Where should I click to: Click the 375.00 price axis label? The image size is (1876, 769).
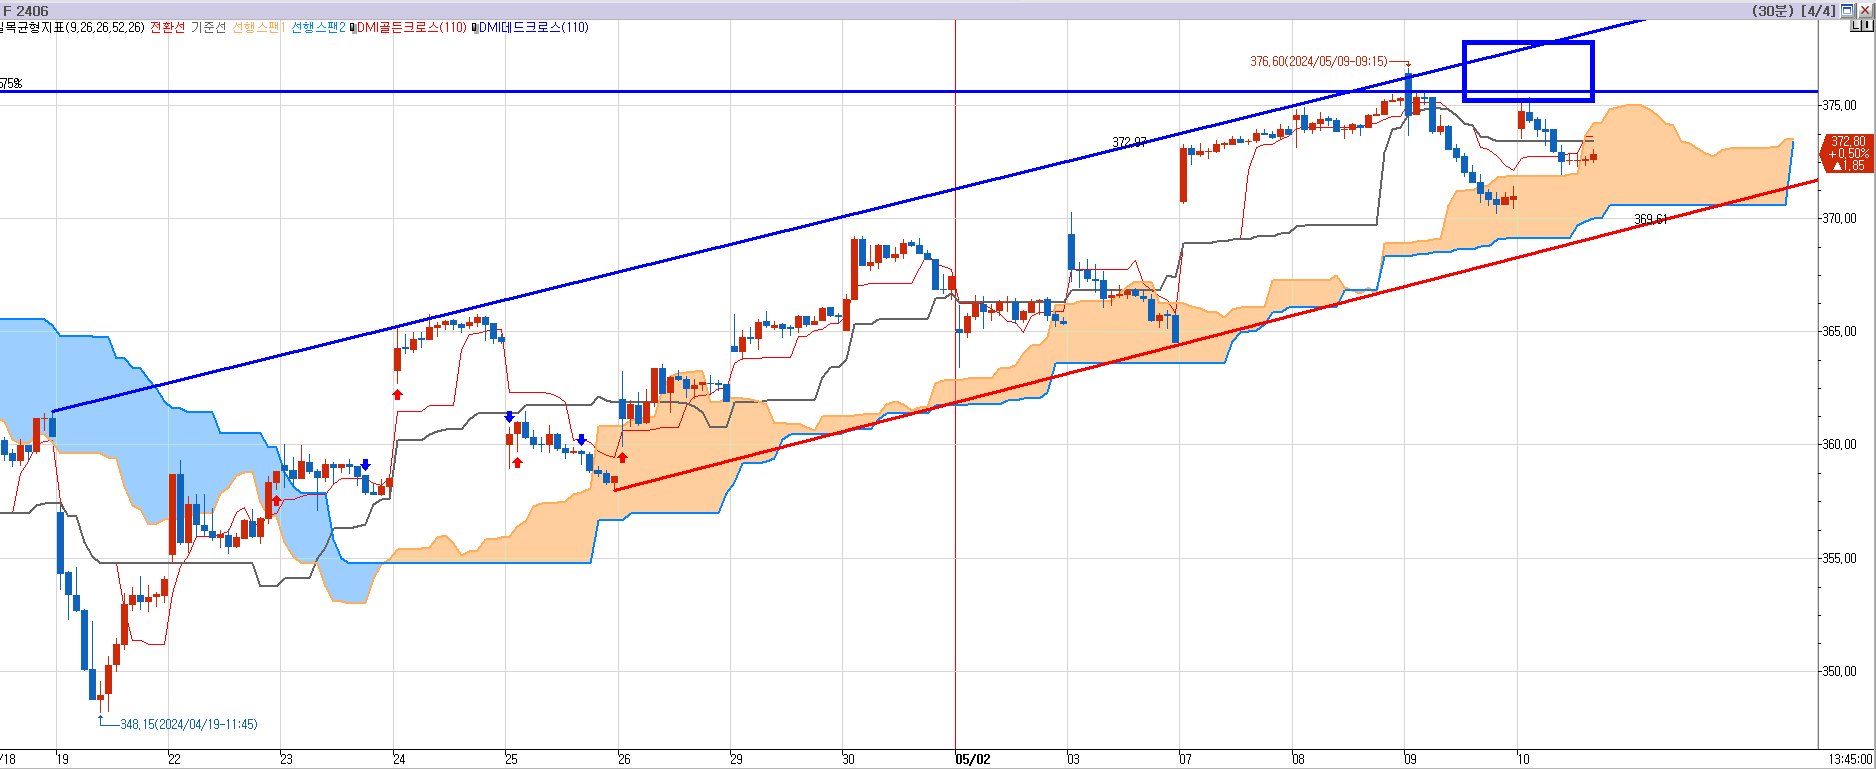point(1840,105)
